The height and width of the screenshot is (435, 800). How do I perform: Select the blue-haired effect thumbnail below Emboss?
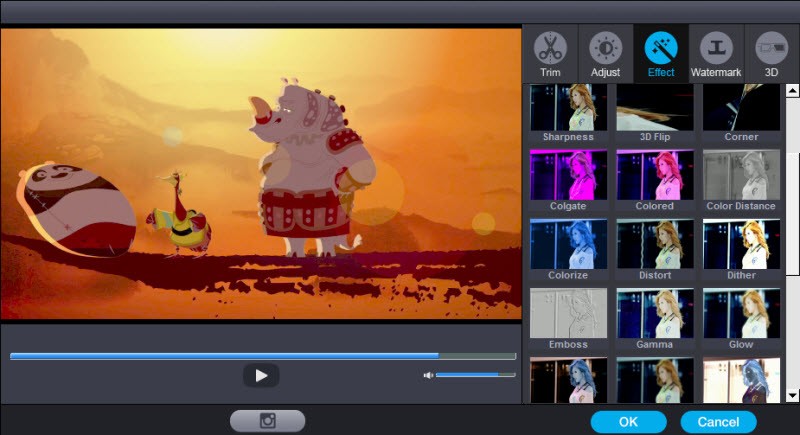[x=568, y=380]
